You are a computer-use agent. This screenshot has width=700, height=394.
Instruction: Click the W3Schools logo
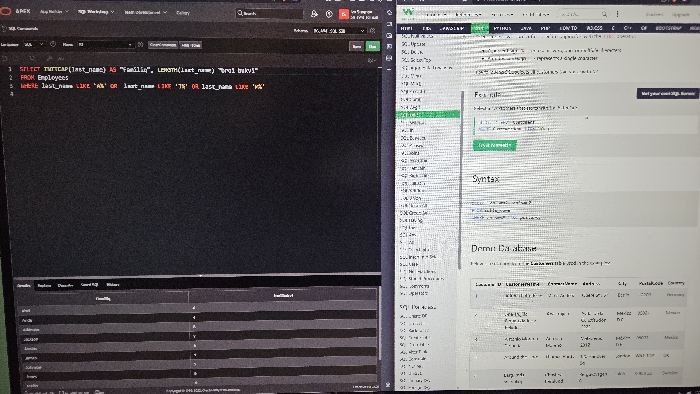[408, 13]
